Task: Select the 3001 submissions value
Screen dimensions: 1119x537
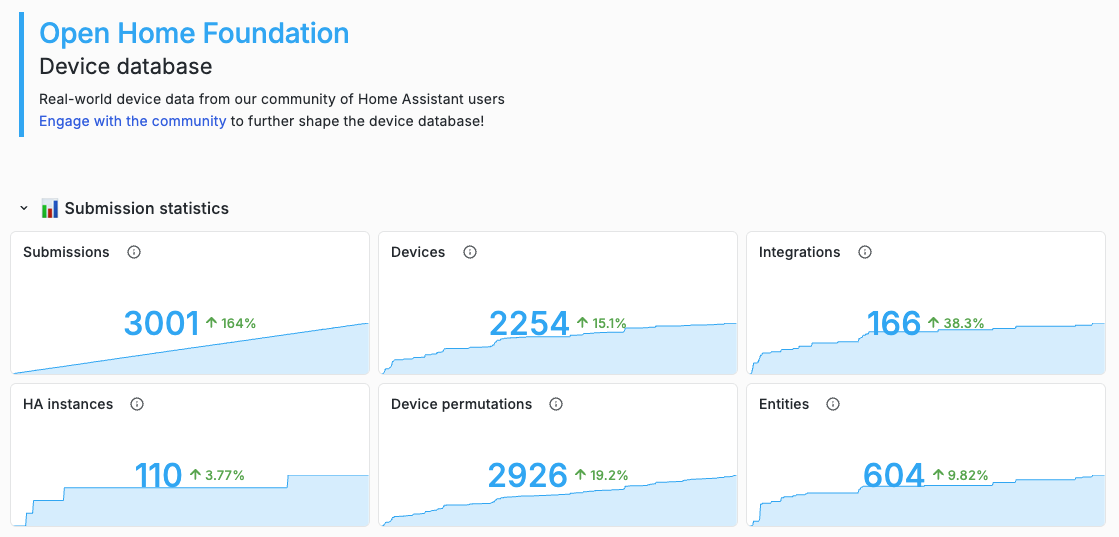Action: coord(162,323)
